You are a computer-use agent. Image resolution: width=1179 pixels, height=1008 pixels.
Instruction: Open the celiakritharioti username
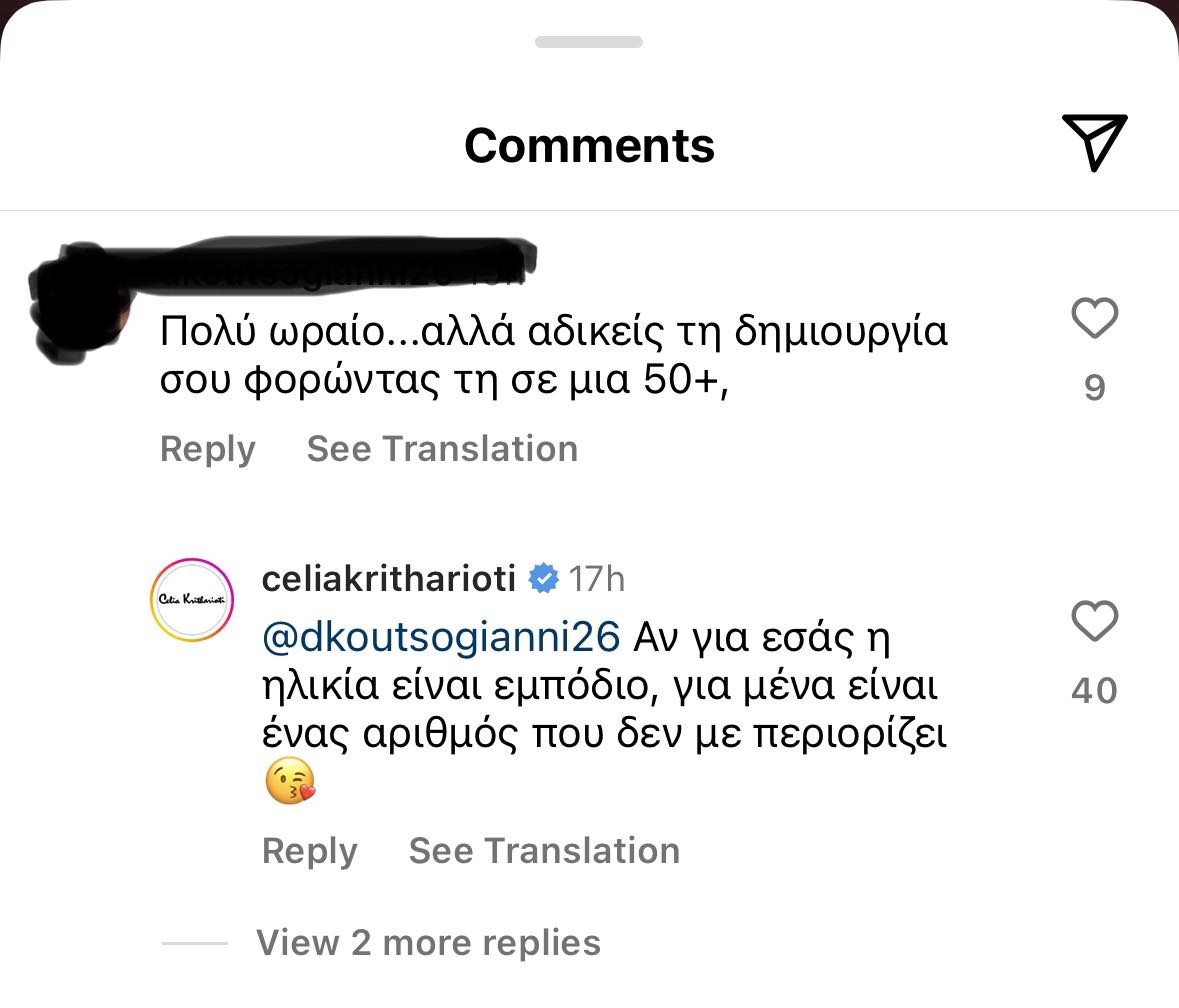pyautogui.click(x=389, y=579)
